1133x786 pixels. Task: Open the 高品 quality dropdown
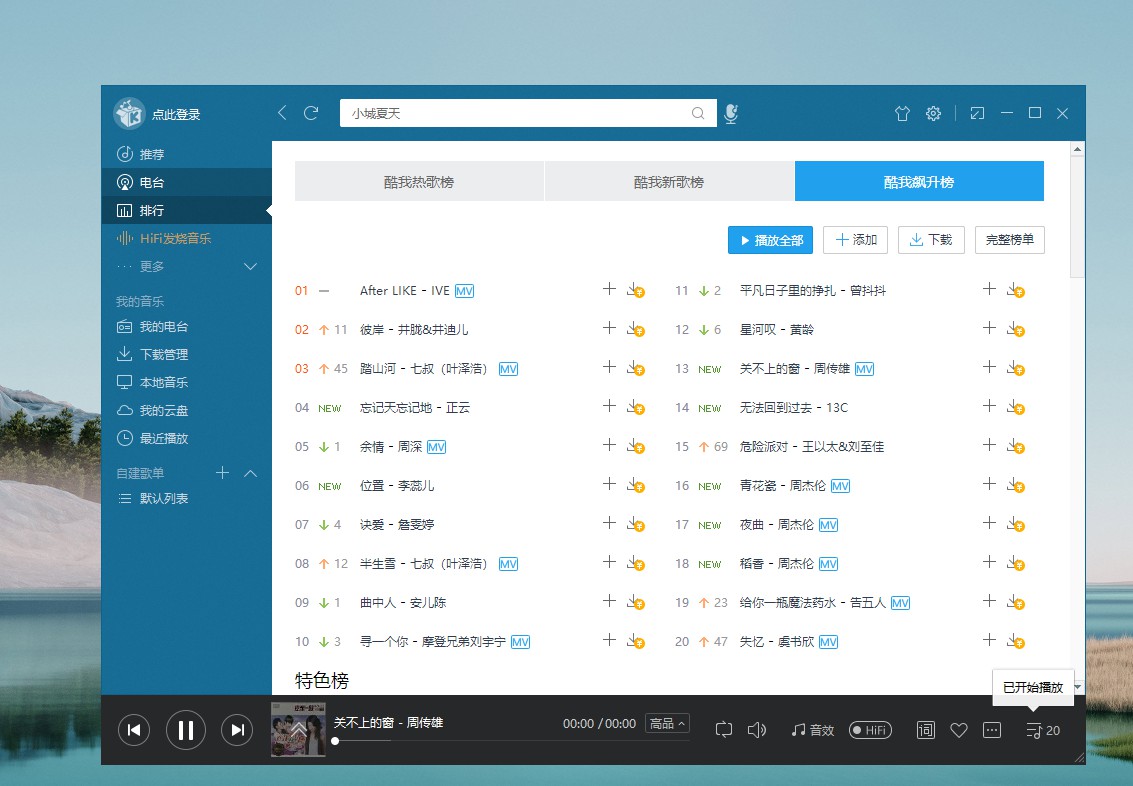(667, 723)
